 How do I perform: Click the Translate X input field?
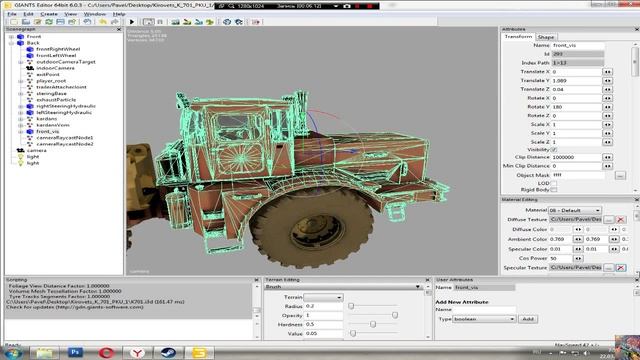tap(576, 72)
